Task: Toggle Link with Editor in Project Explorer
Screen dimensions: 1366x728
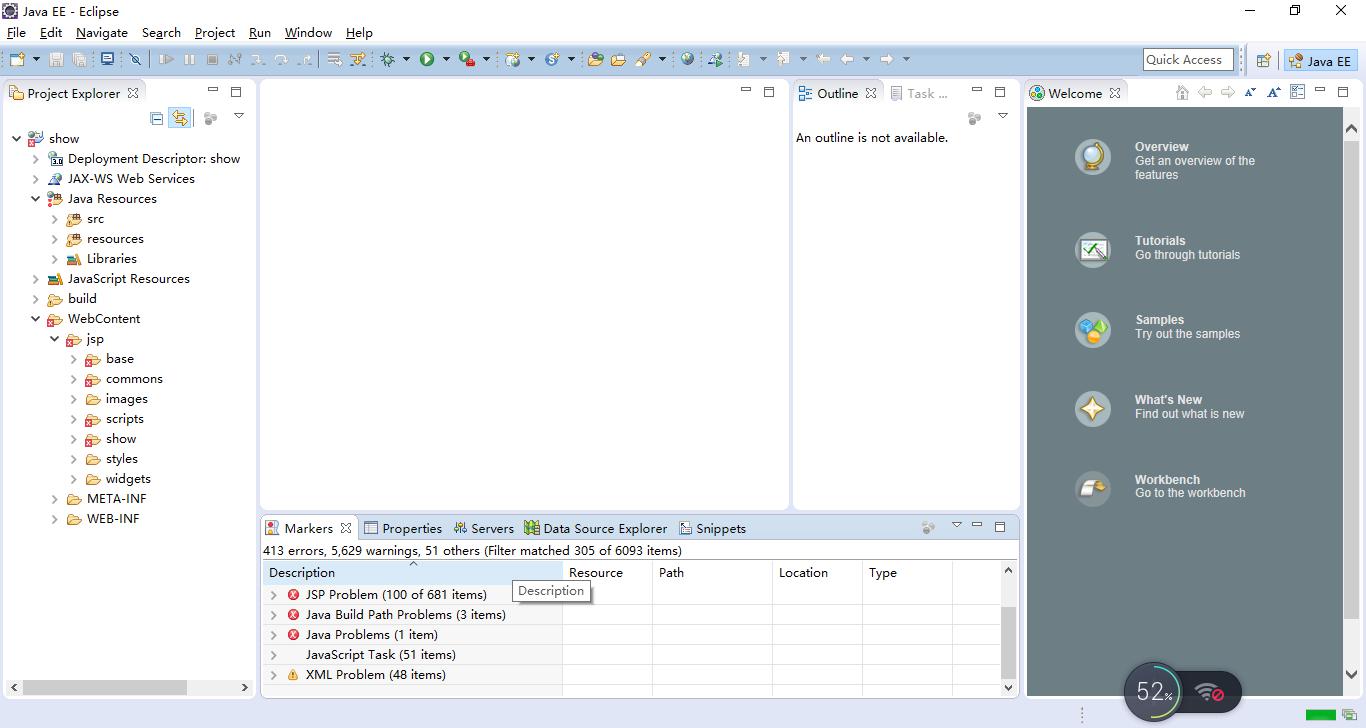Action: [179, 118]
